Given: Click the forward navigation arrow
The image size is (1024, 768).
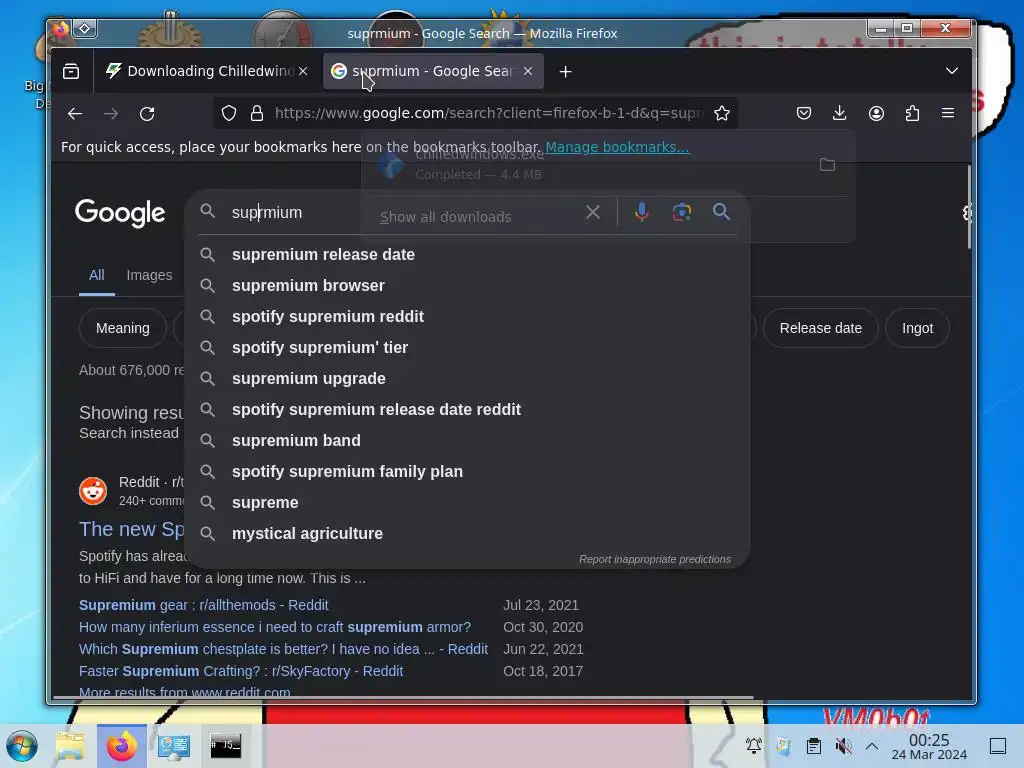Looking at the screenshot, I should 111,114.
